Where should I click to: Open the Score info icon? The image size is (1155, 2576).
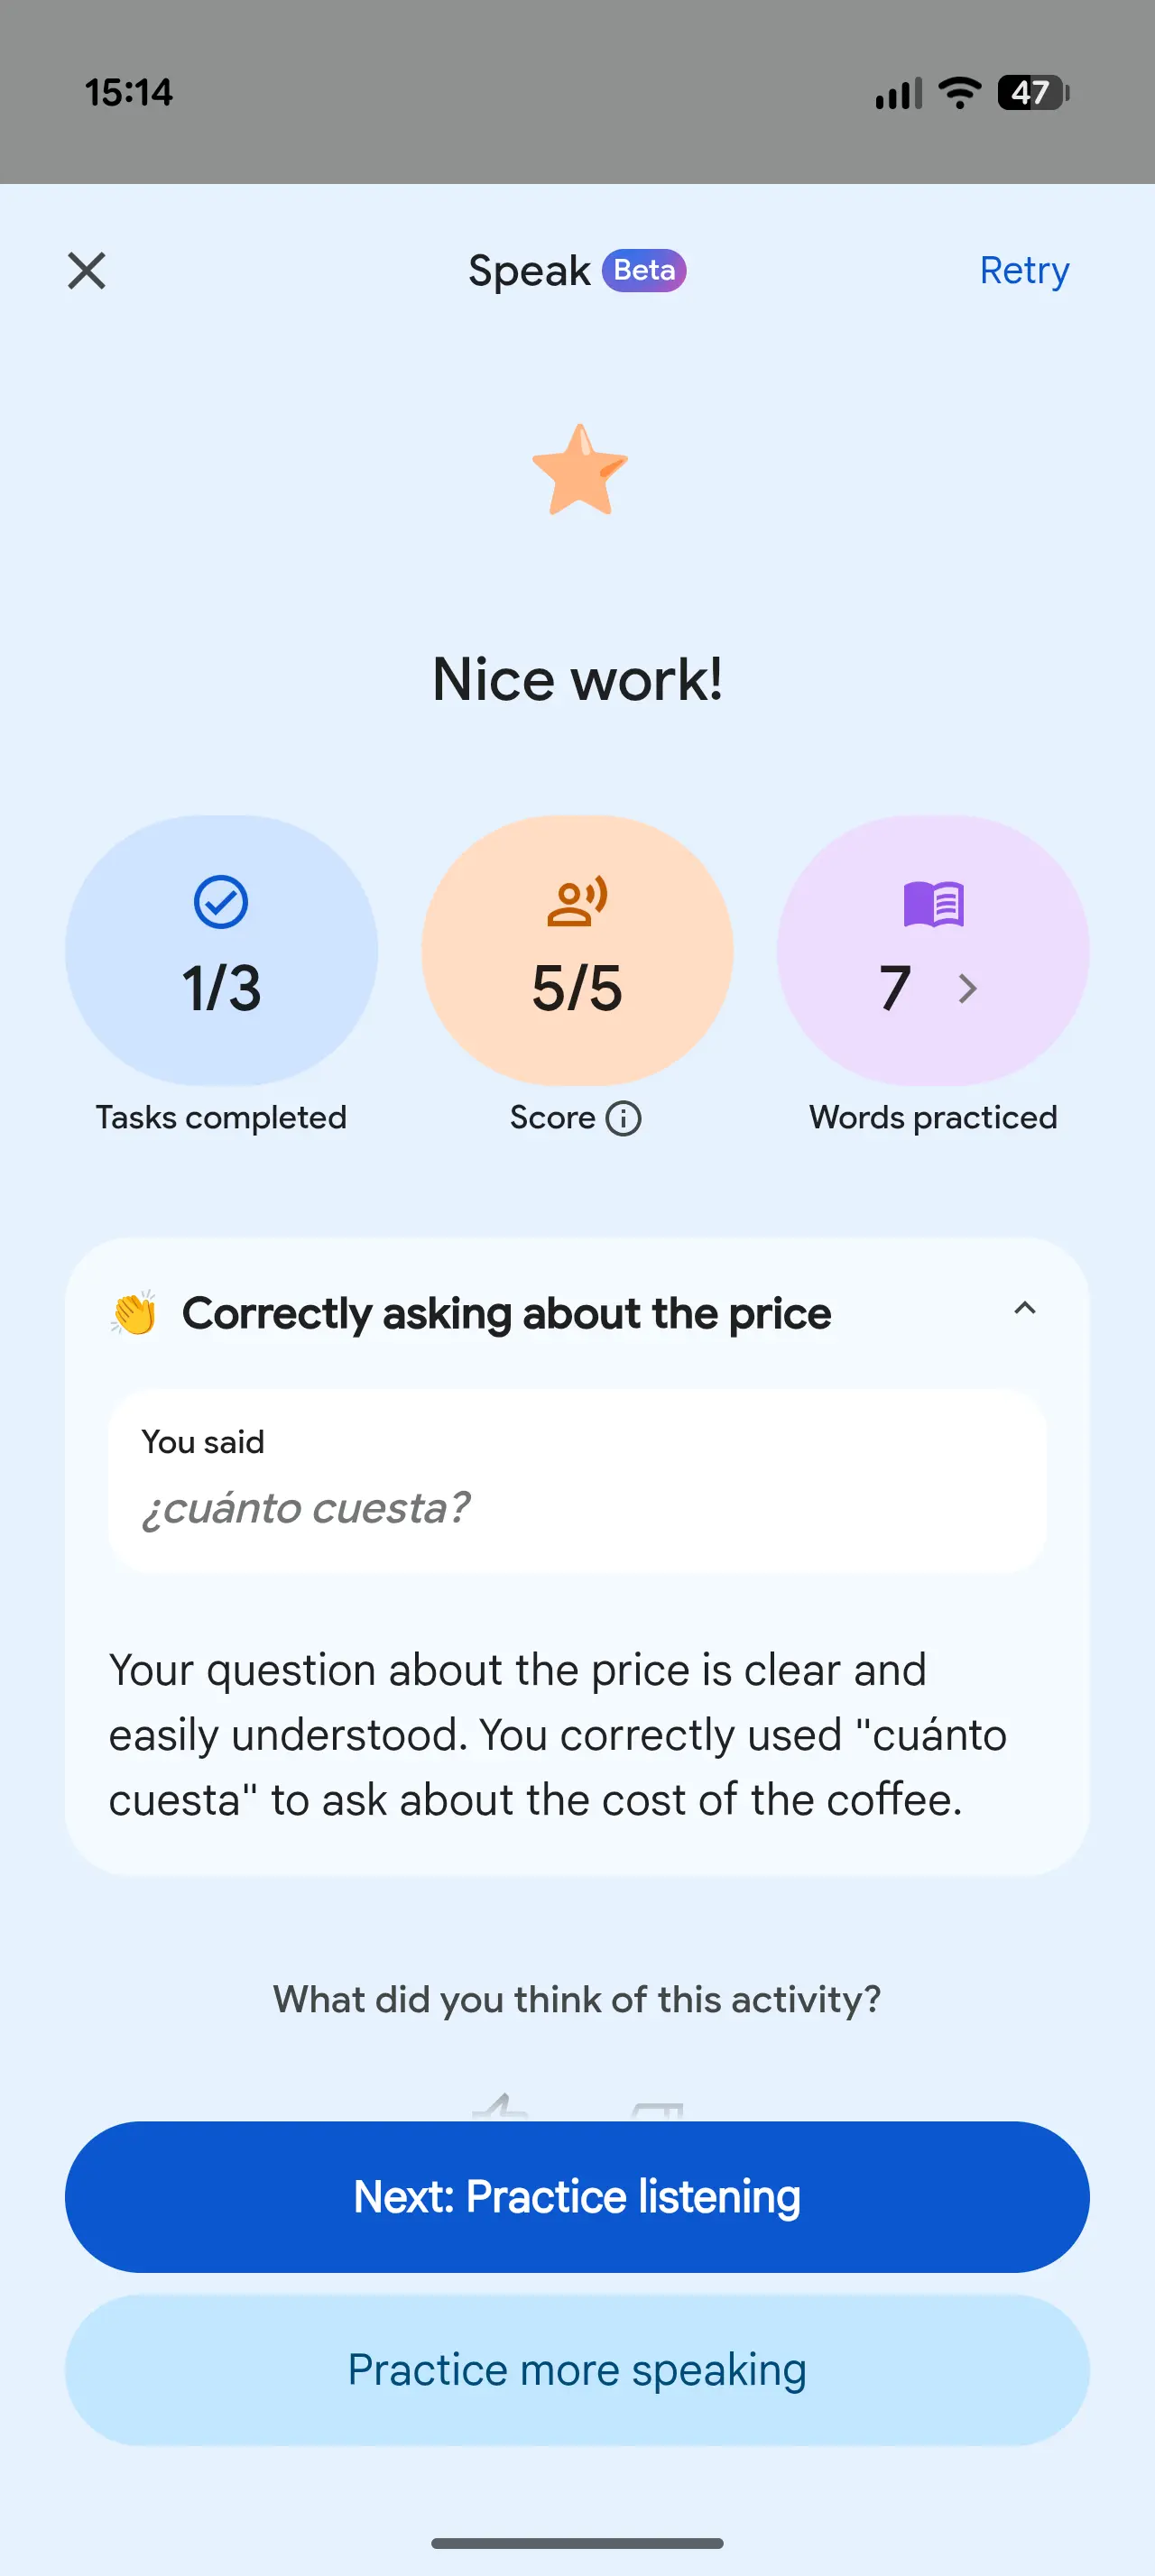[624, 1118]
